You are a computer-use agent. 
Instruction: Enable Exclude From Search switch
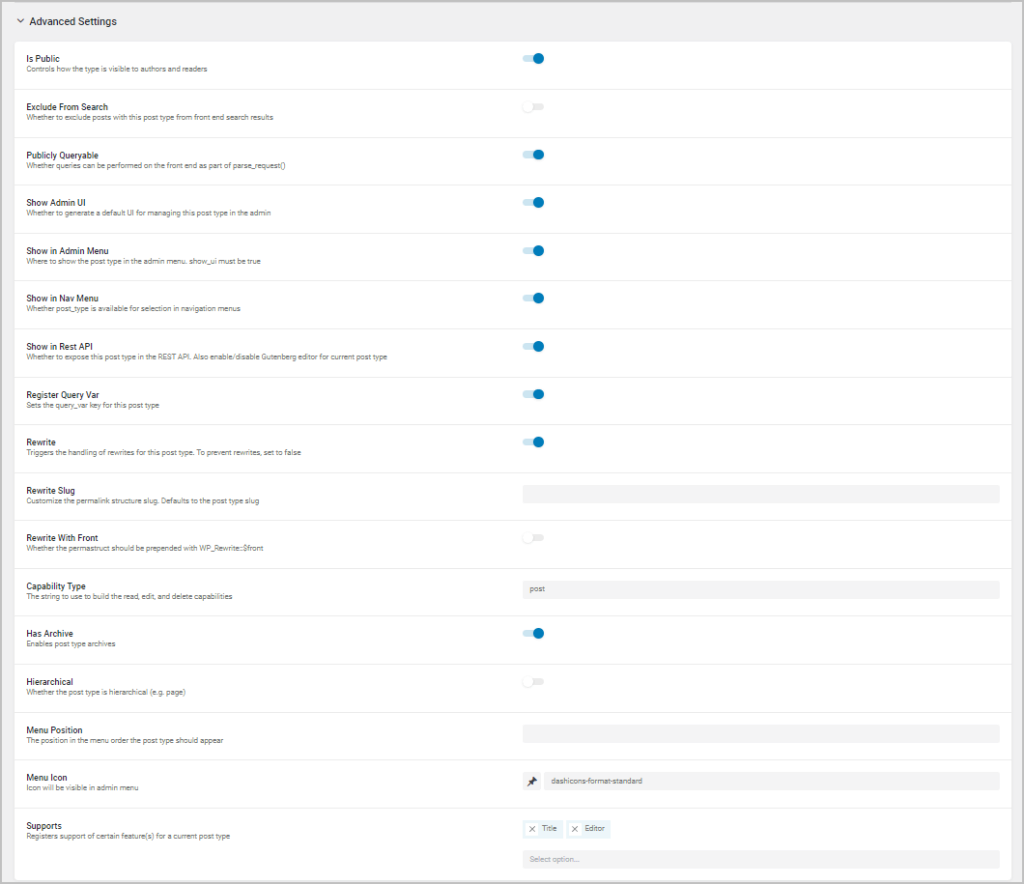tap(533, 107)
